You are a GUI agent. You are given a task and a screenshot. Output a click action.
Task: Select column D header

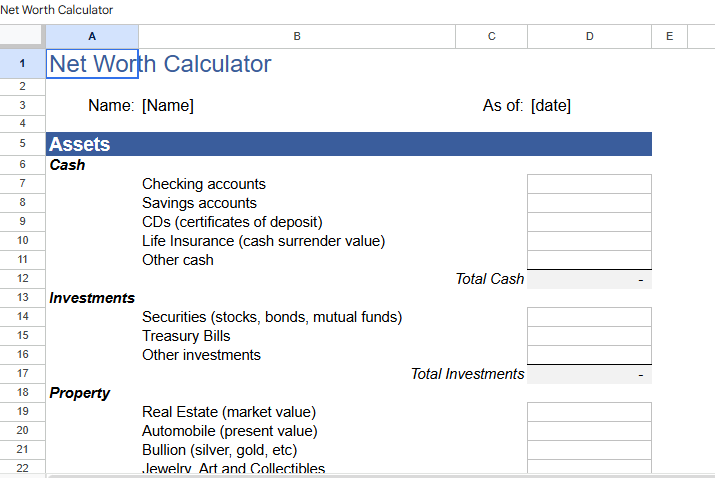590,36
